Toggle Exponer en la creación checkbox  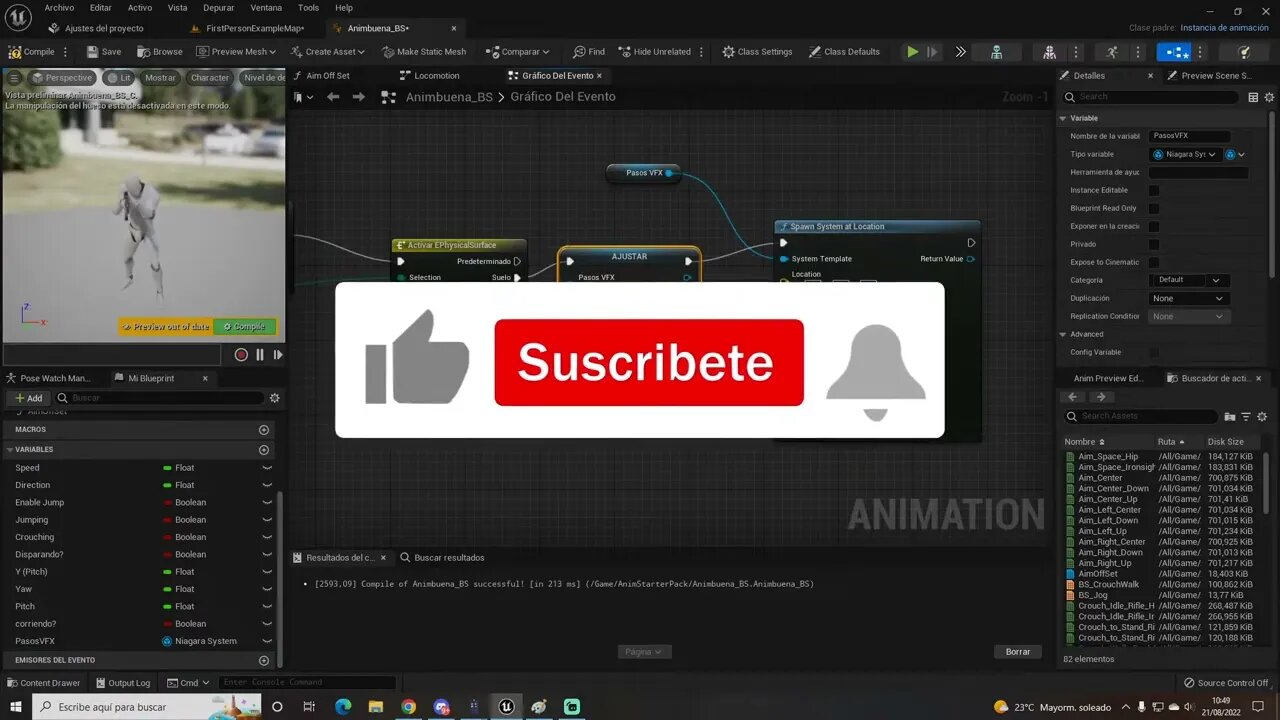tap(1154, 226)
